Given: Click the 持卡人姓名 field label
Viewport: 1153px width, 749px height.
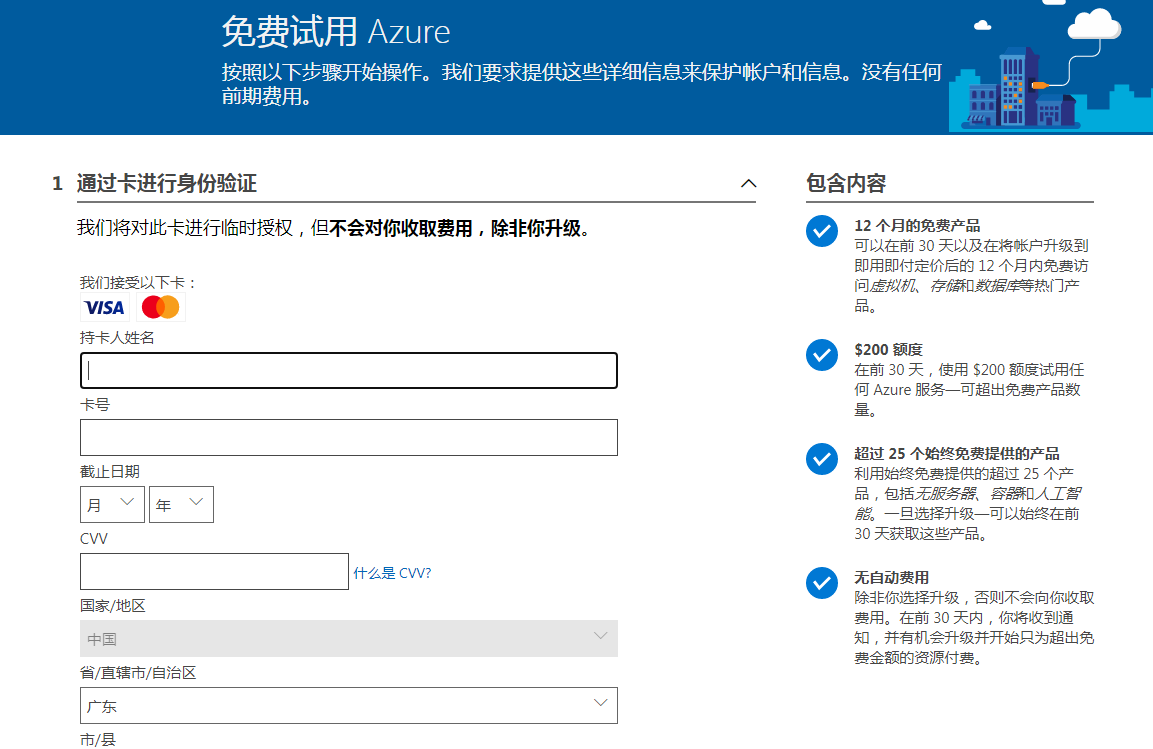Looking at the screenshot, I should click(117, 337).
